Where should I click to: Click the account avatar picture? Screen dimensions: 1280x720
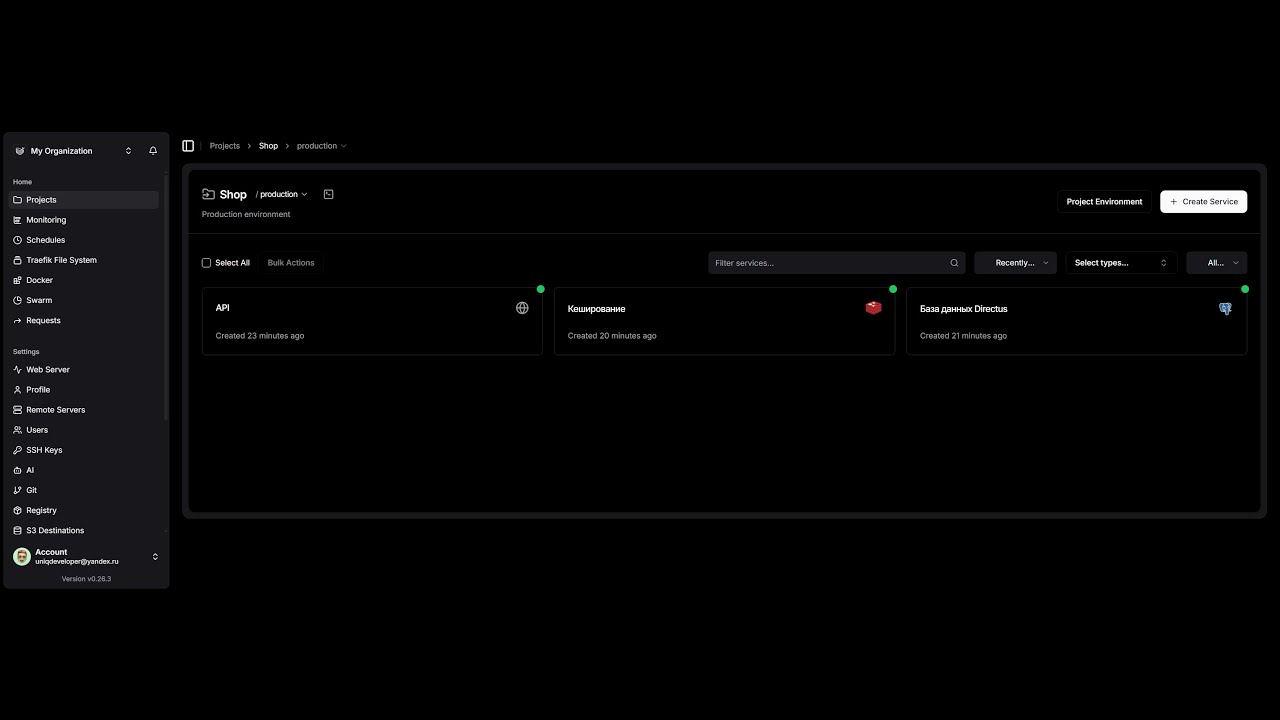(x=22, y=557)
